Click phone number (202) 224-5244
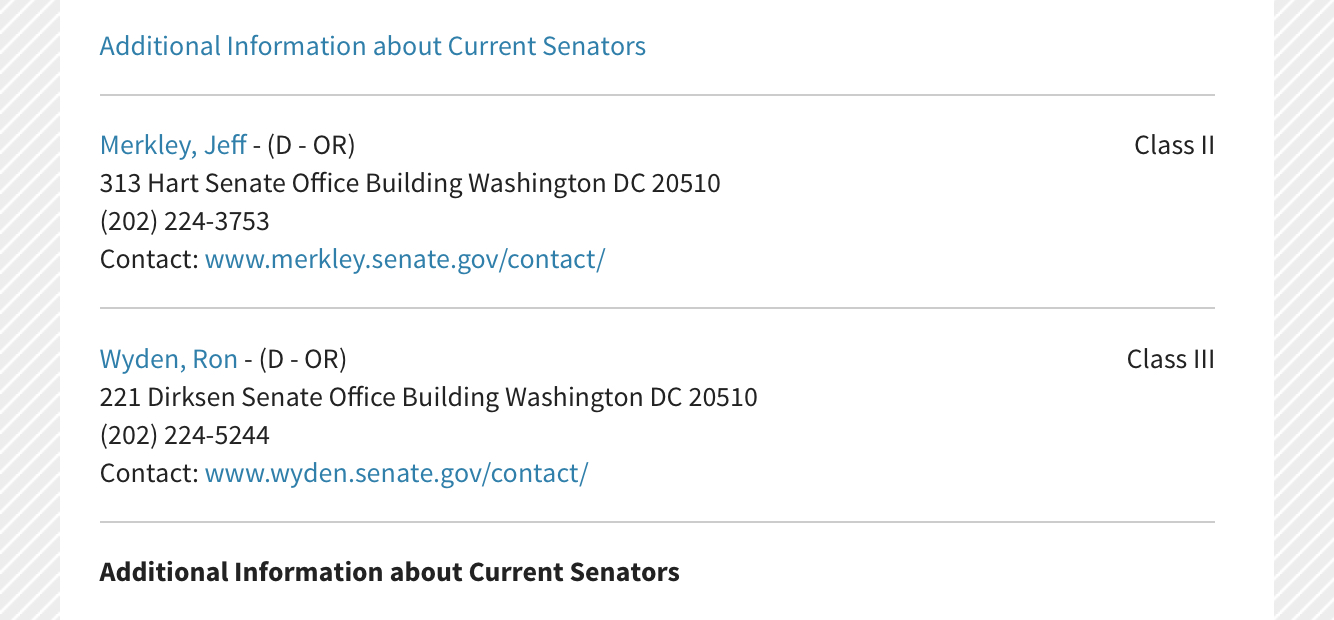Image resolution: width=1334 pixels, height=620 pixels. point(184,435)
